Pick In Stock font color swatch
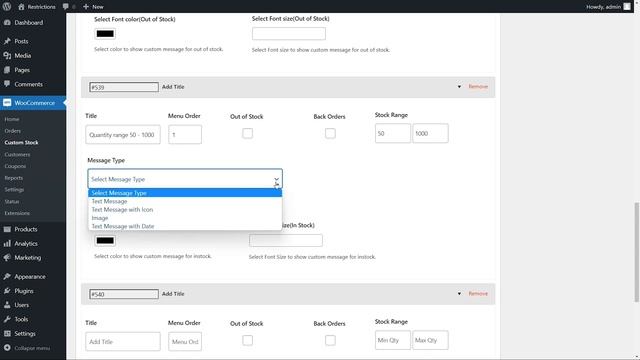The height and width of the screenshot is (360, 640). pos(105,241)
